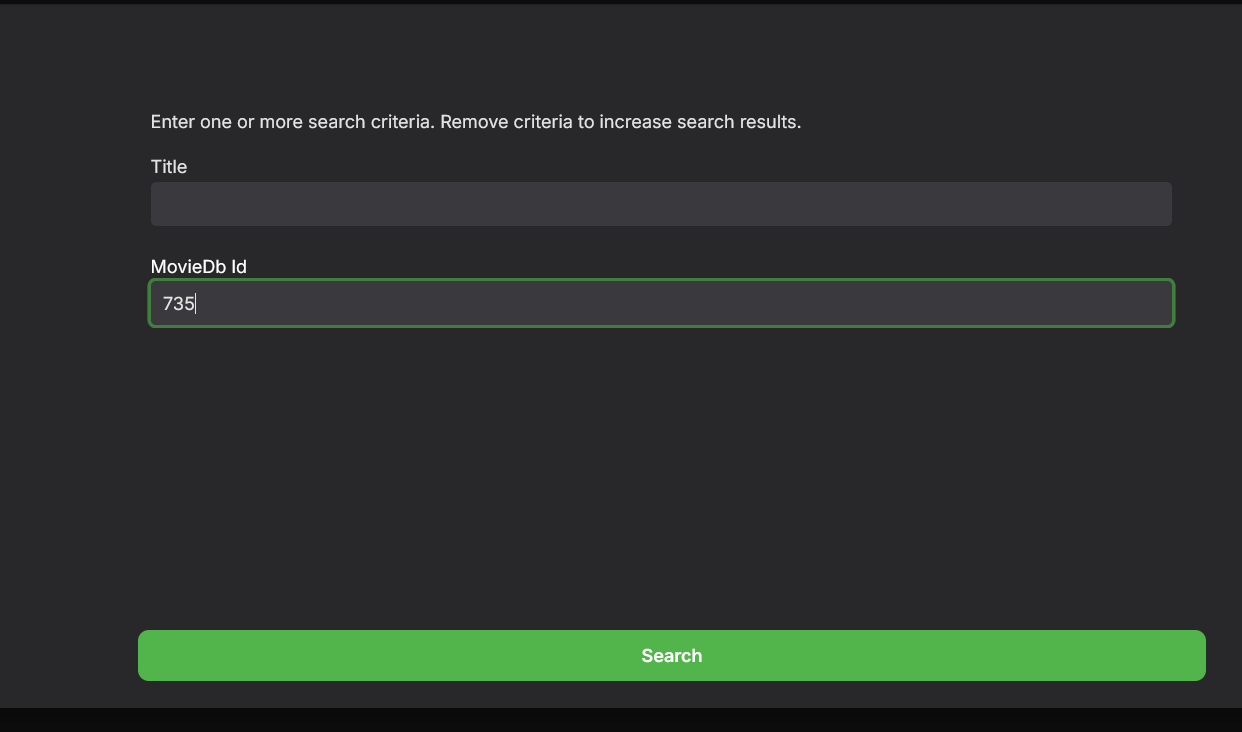Activate the MovieDb Id text box

tap(660, 303)
